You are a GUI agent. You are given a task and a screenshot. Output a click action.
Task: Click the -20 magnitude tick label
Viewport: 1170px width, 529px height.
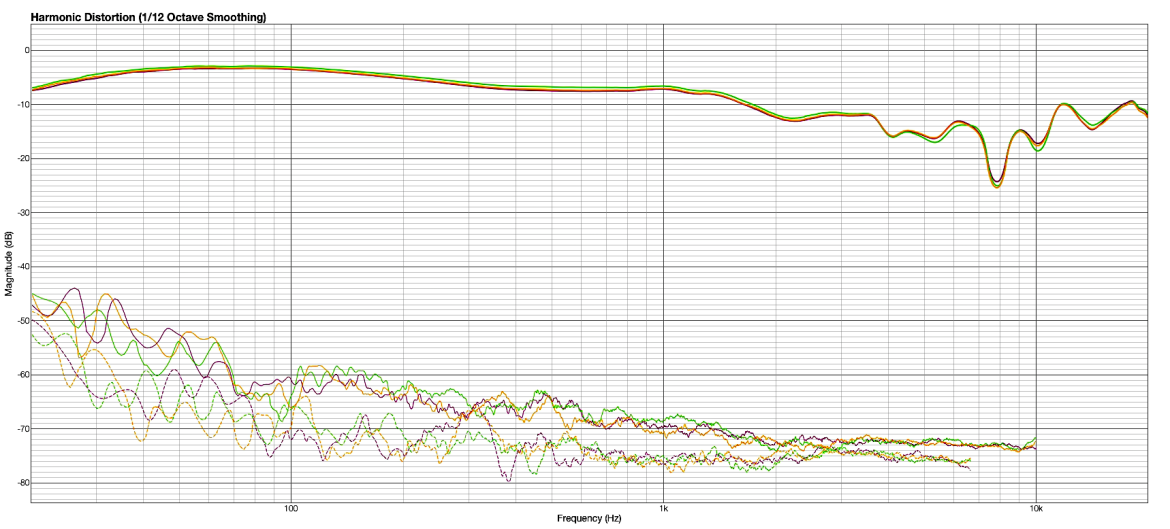tap(24, 159)
